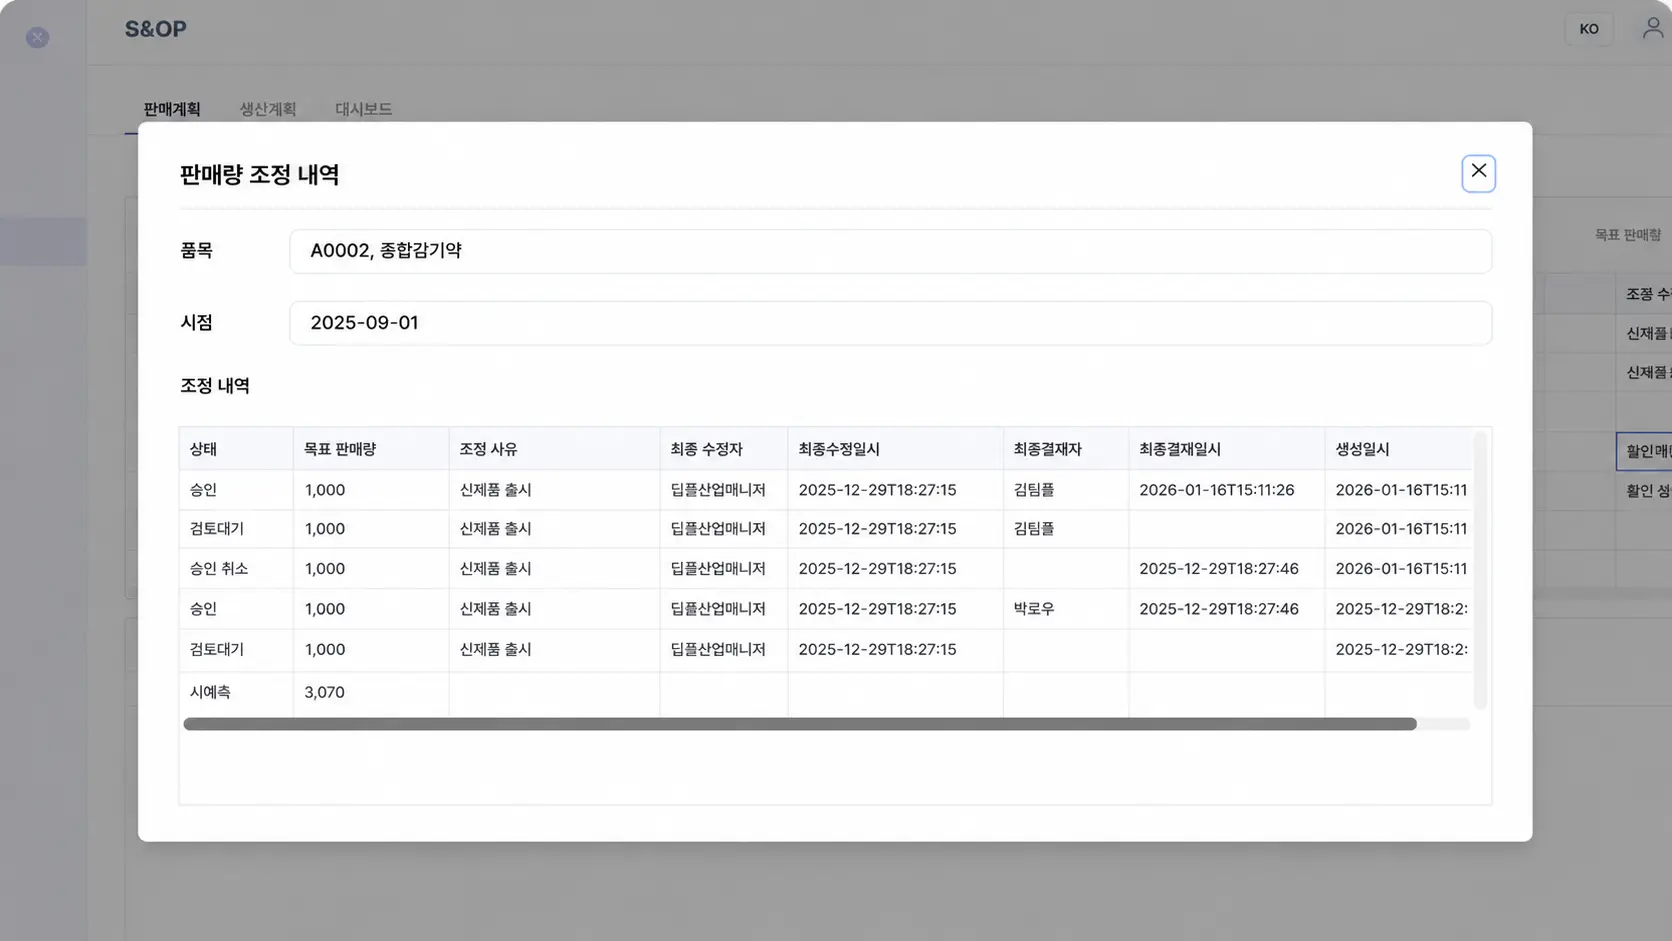The height and width of the screenshot is (941, 1672).
Task: Click the 2026-01-16T15:11:26 approval timestamp
Action: 1227,490
